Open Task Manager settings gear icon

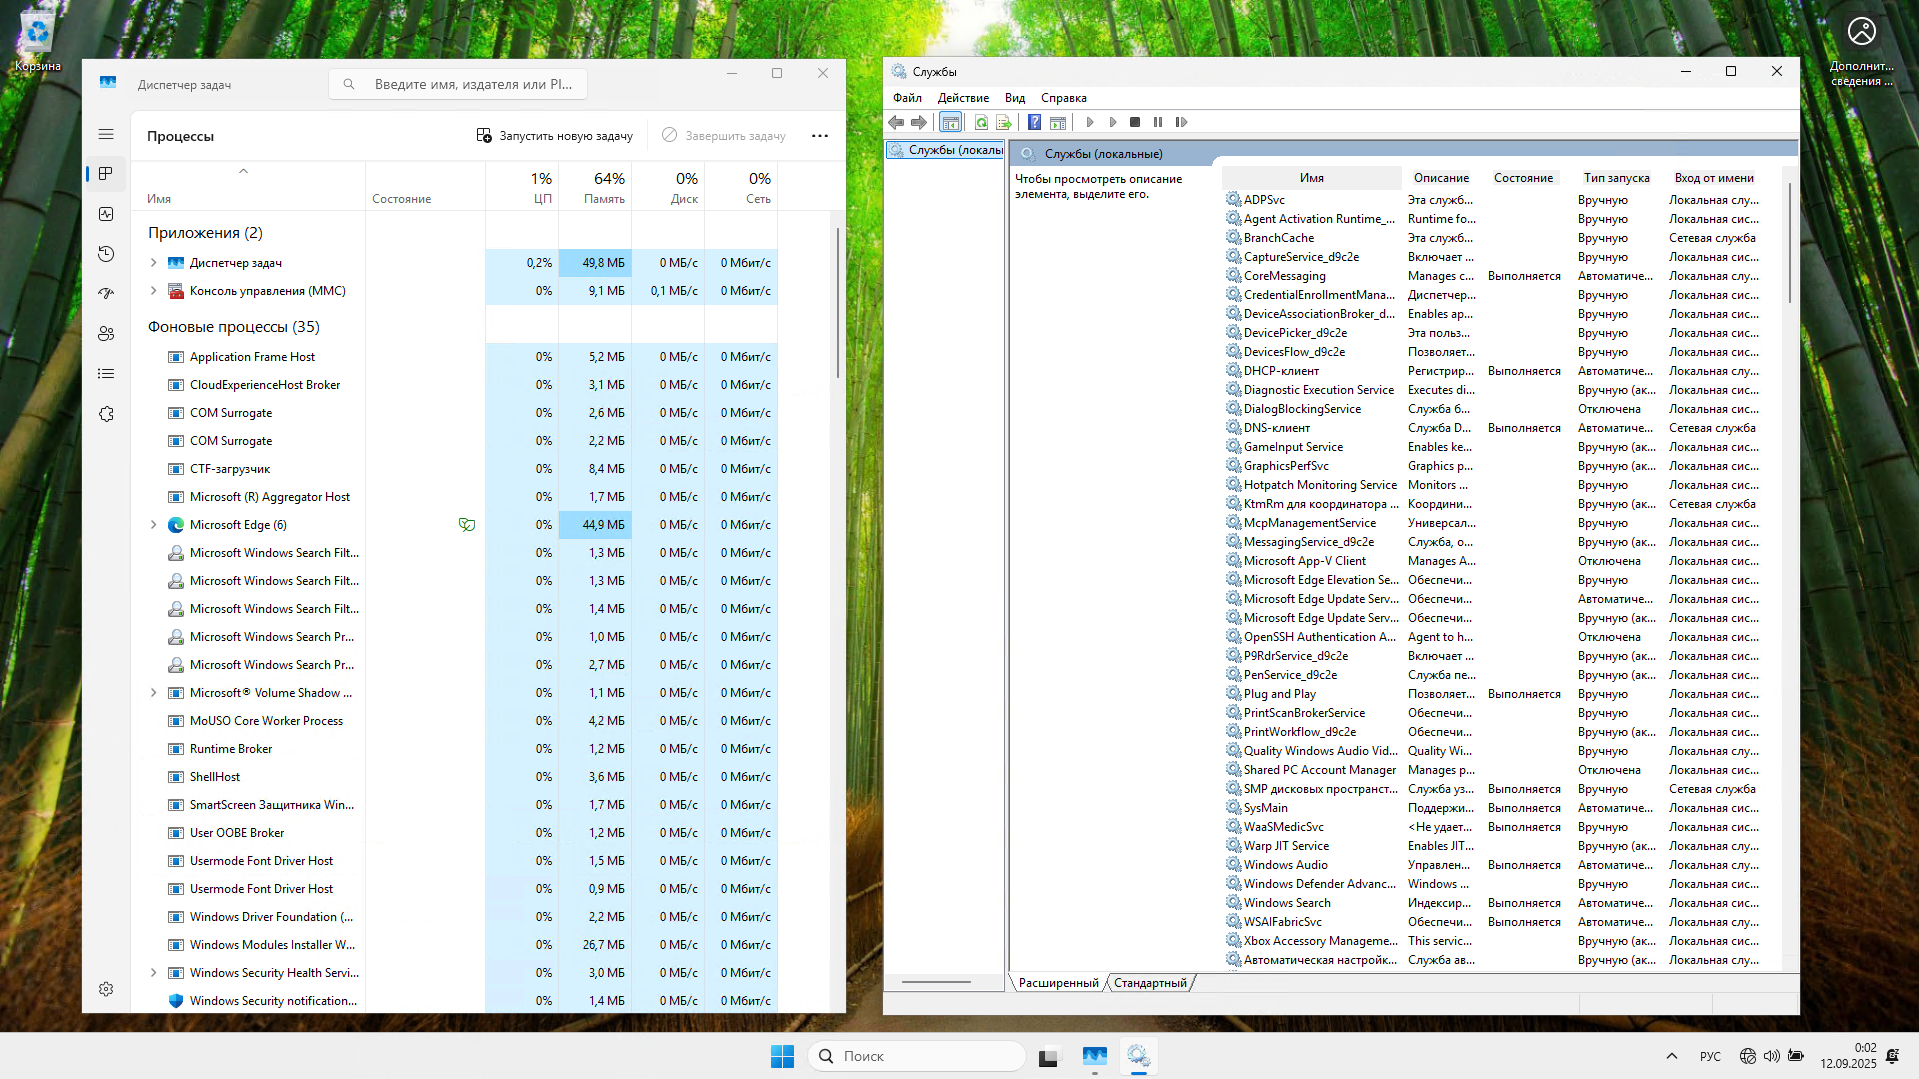106,989
